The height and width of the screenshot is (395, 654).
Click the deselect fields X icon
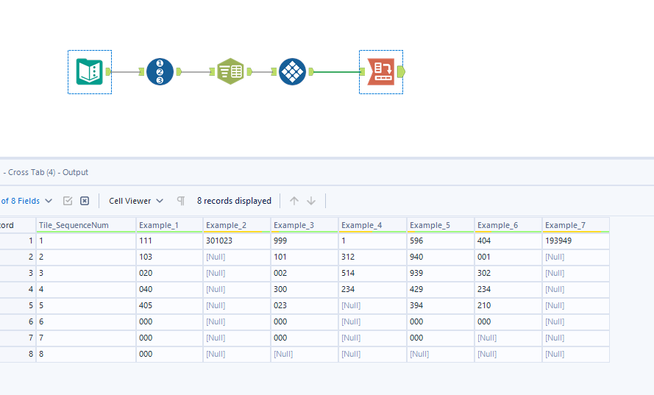(85, 201)
